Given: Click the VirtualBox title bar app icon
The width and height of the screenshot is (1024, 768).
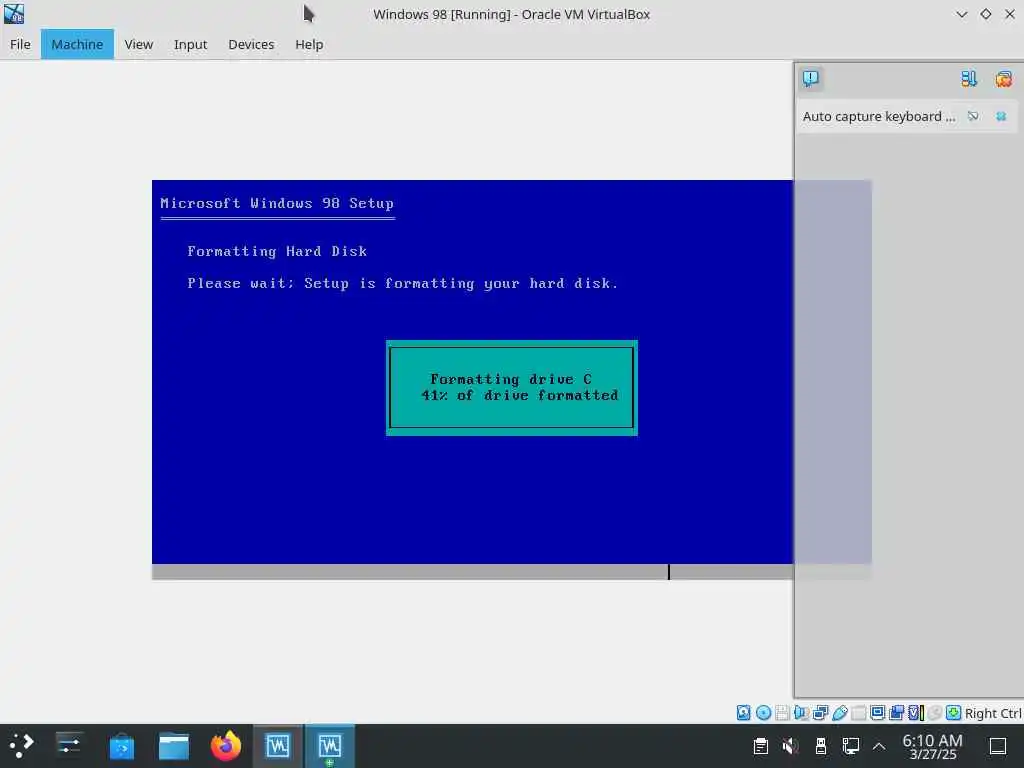Looking at the screenshot, I should (x=14, y=14).
